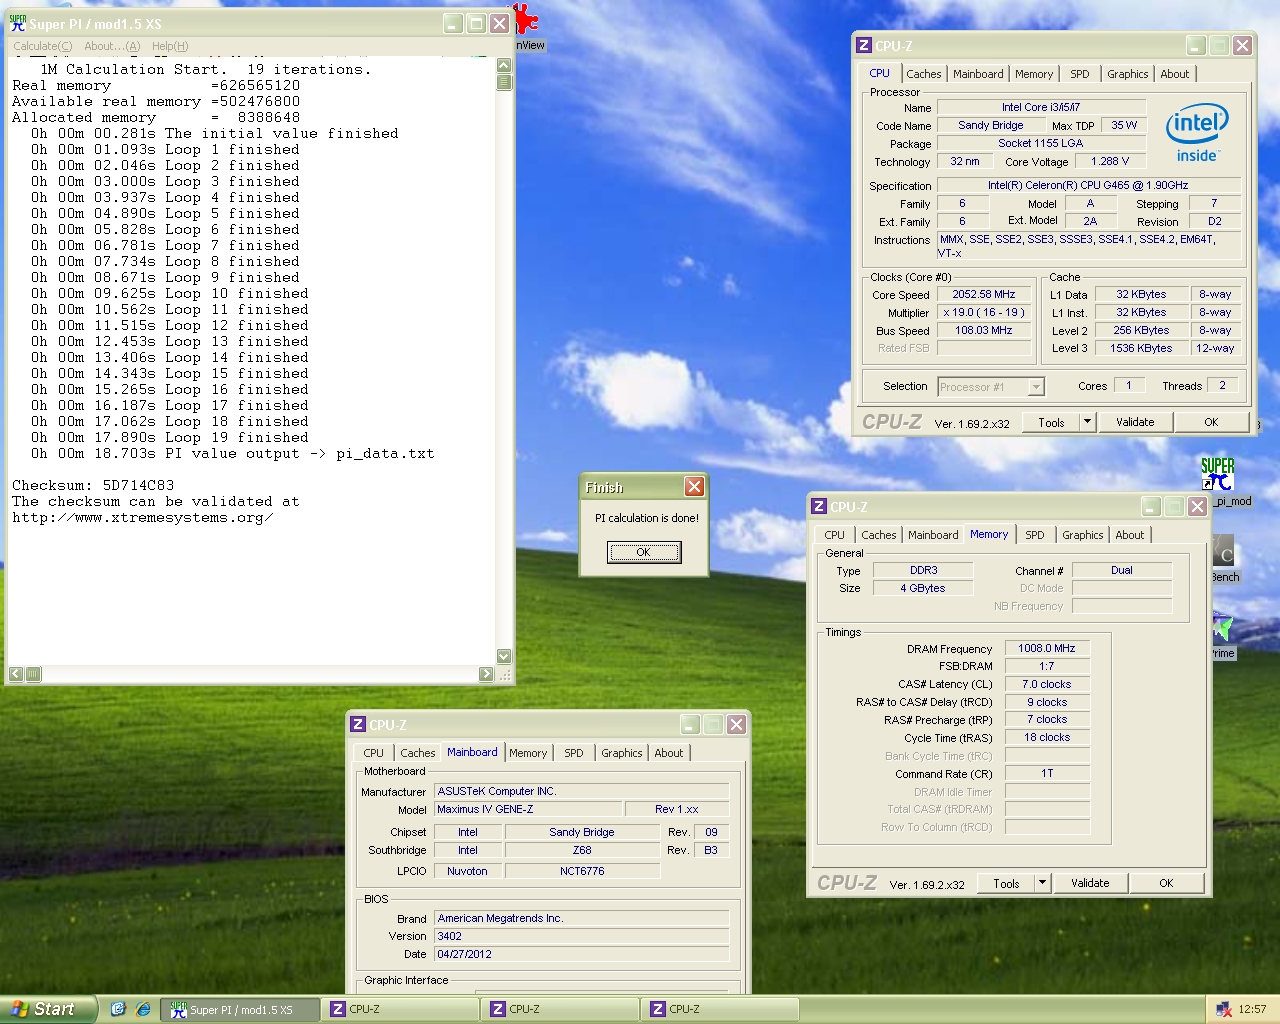This screenshot has height=1024, width=1280.
Task: Click the Super PI title bar icon
Action: coord(18,23)
